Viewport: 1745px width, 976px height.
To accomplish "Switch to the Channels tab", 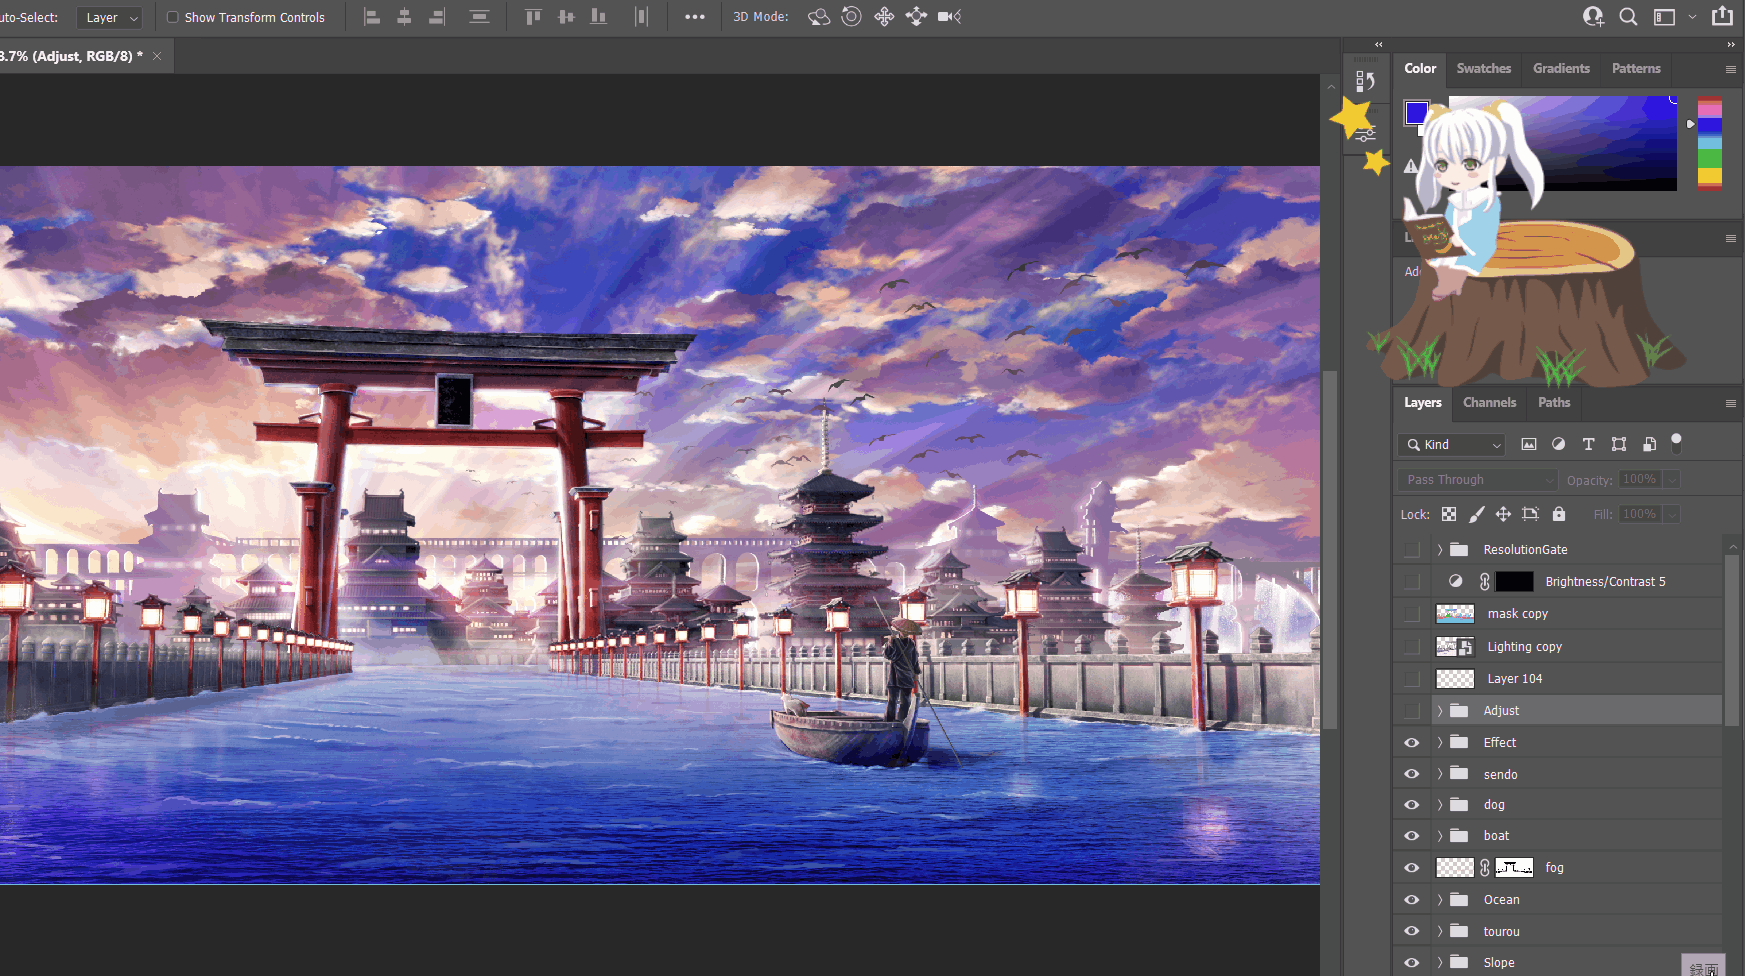I will [x=1489, y=403].
